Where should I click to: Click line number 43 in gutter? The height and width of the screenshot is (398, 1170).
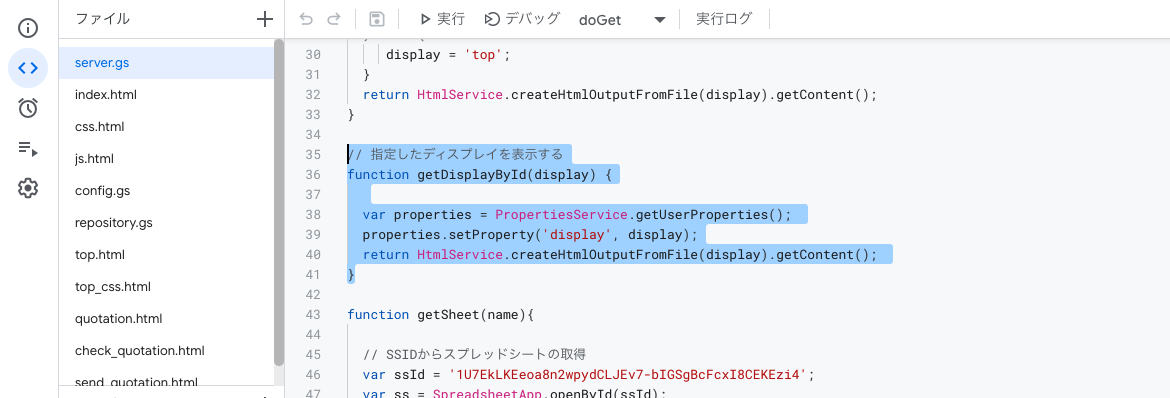click(x=313, y=314)
